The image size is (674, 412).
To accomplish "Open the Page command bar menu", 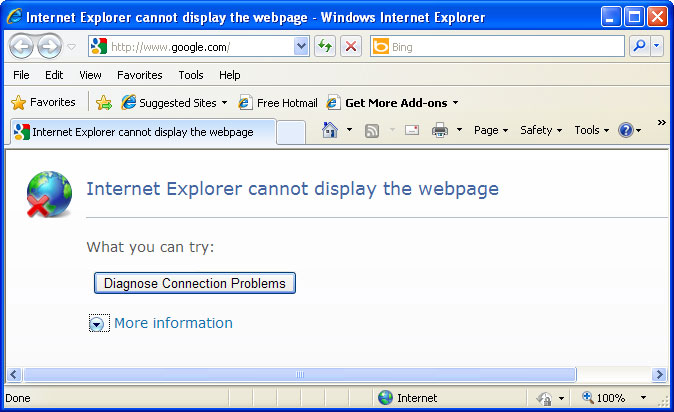I will [x=491, y=130].
